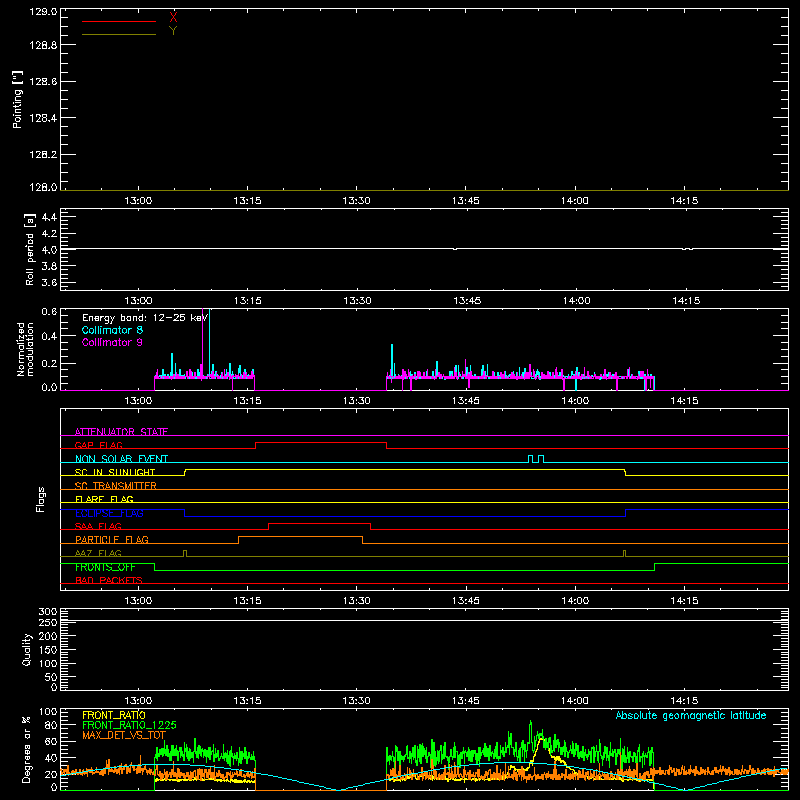Click the '128.2' tick label
This screenshot has width=800, height=800.
pyautogui.click(x=43, y=155)
